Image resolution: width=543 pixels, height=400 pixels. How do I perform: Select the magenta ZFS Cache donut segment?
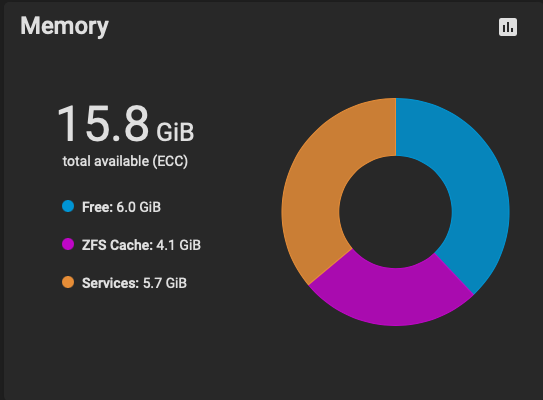391,296
